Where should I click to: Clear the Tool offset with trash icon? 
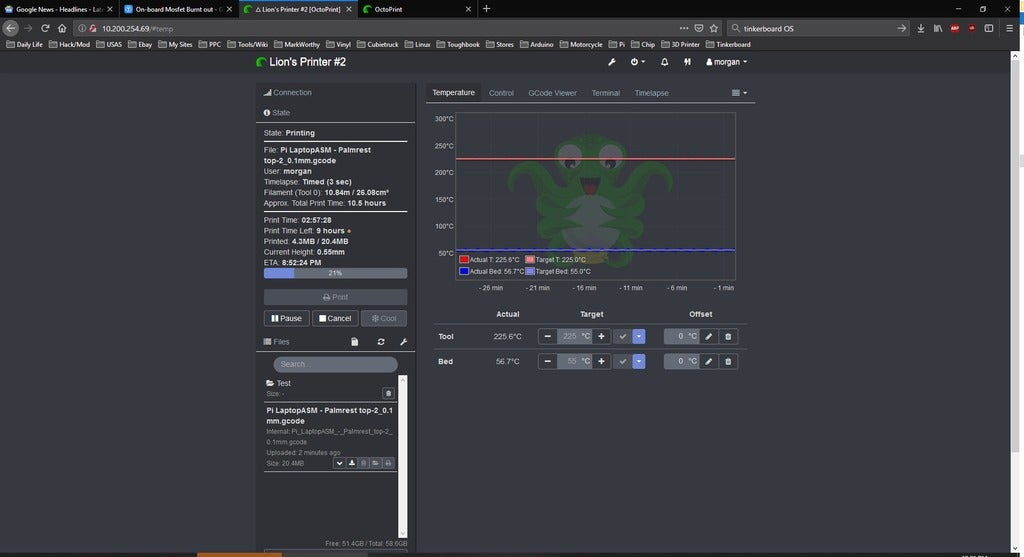(x=728, y=336)
